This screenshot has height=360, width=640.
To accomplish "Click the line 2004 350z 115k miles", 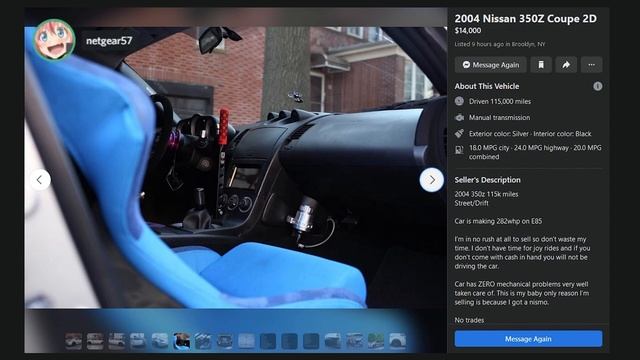I will click(487, 194).
